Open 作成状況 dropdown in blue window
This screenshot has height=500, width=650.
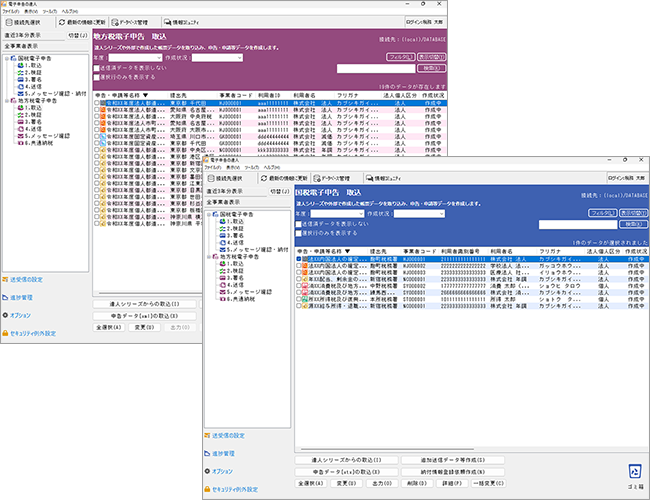pos(418,214)
